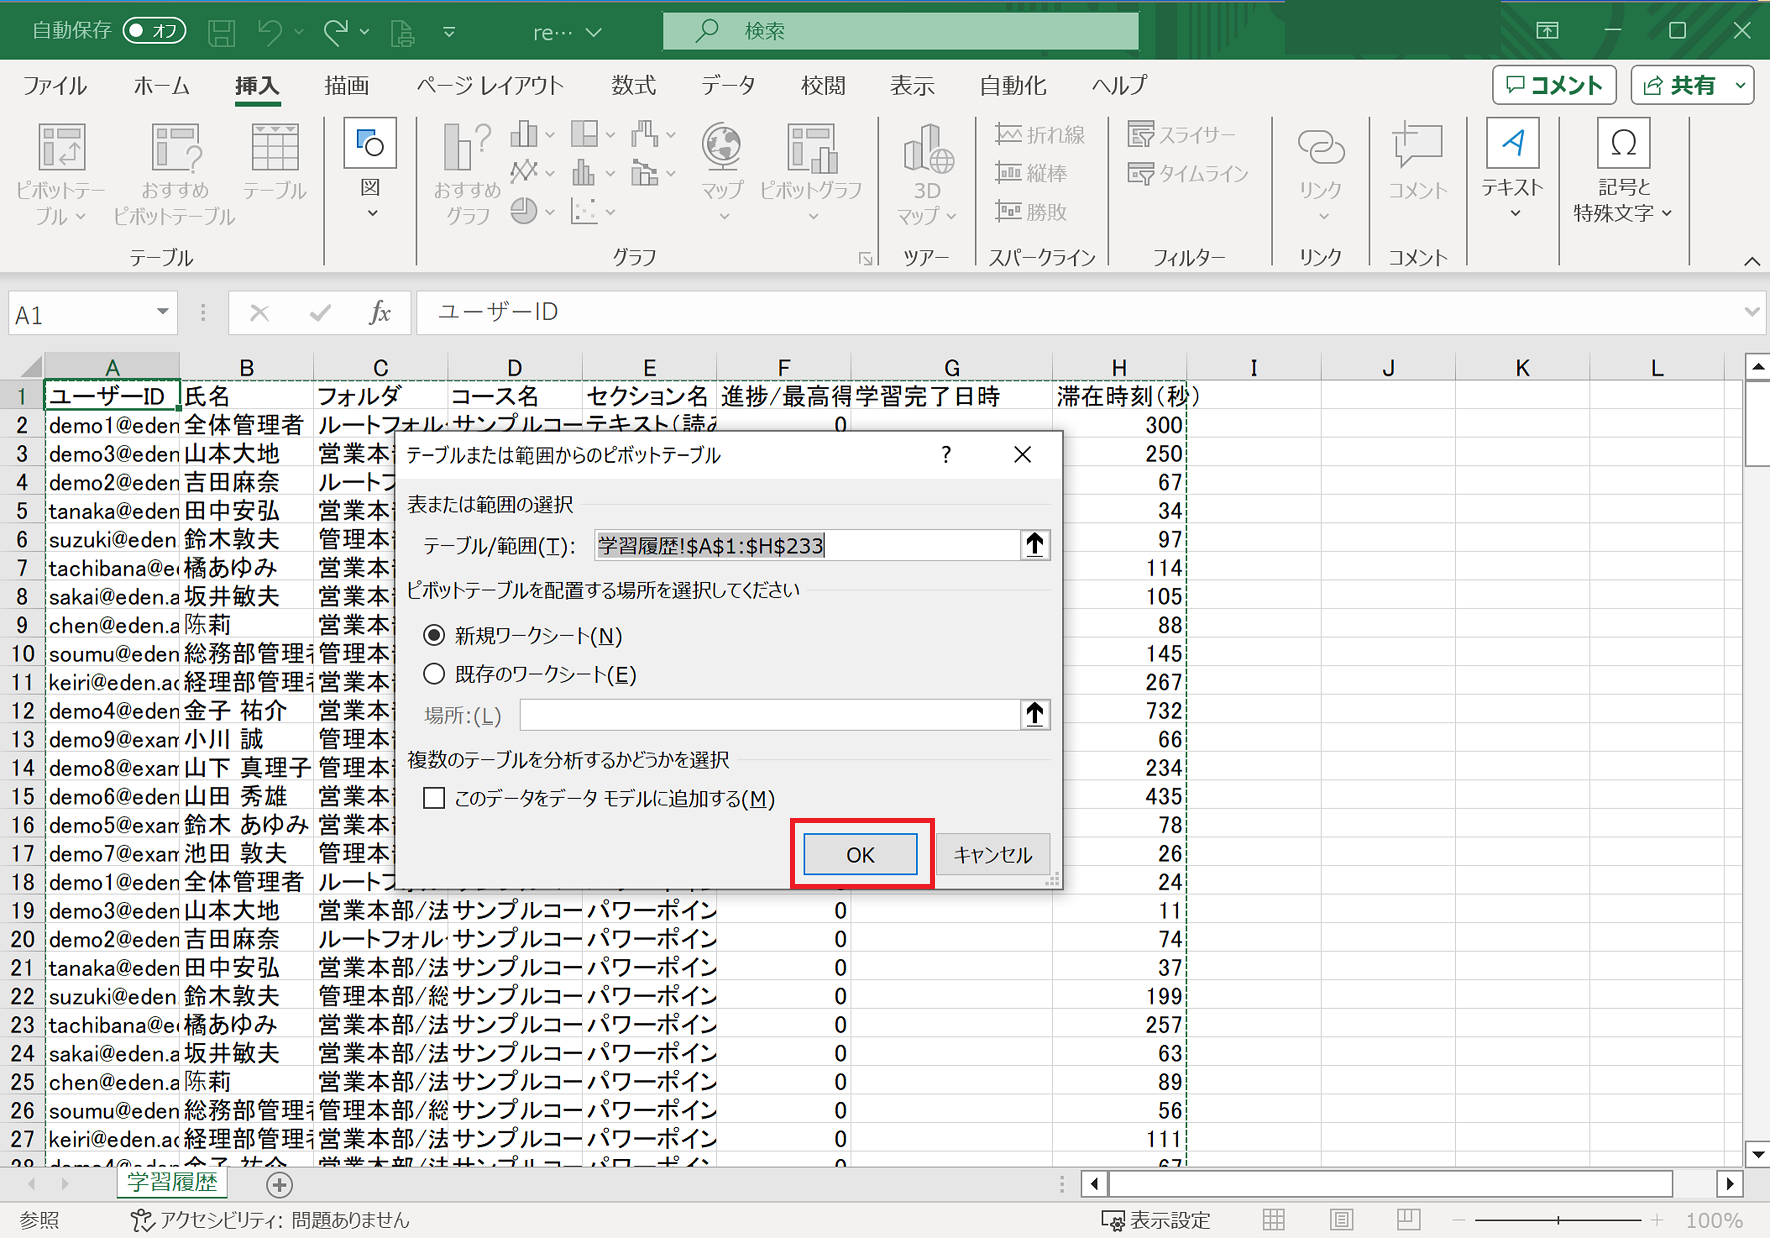1770x1238 pixels.
Task: Close the pivot table dialog
Action: (x=1022, y=455)
